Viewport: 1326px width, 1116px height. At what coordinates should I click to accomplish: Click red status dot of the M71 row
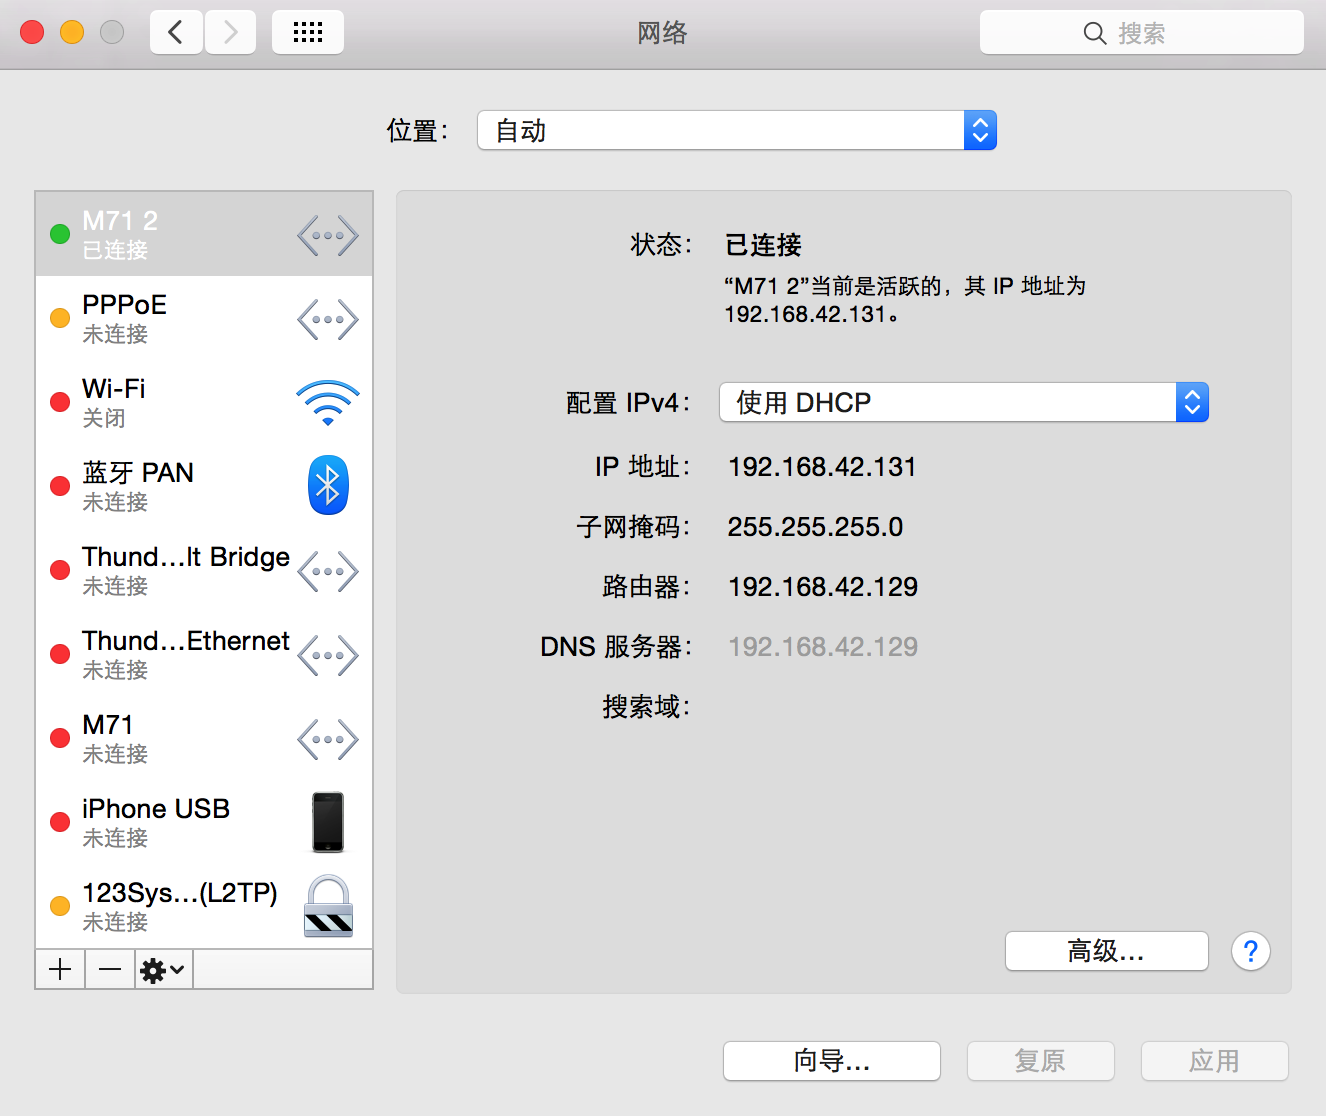tap(60, 738)
